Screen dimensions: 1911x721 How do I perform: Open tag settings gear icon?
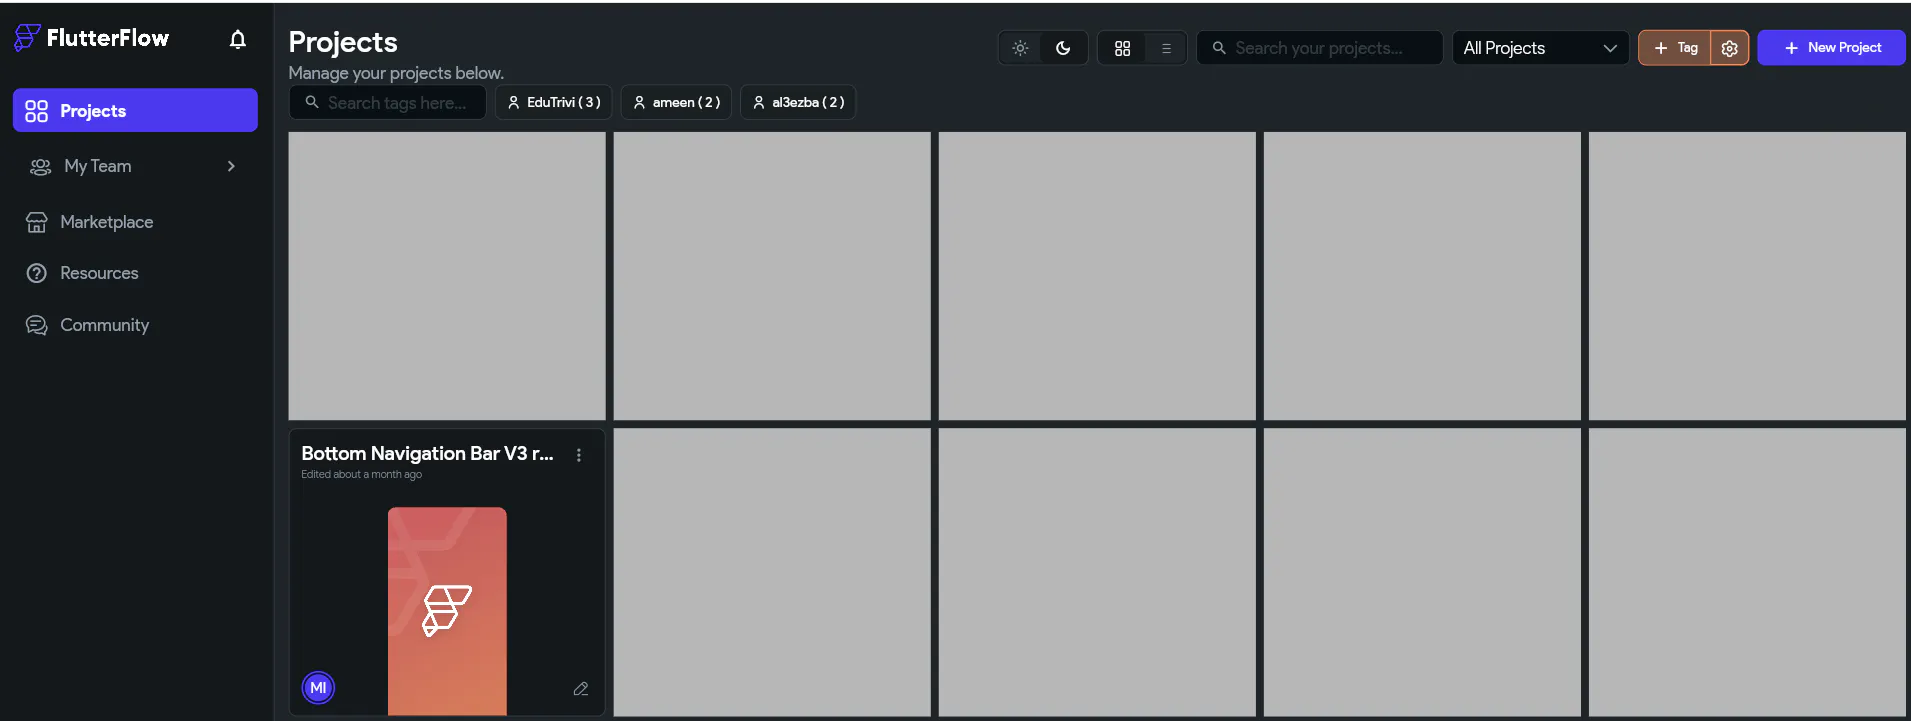click(x=1729, y=48)
